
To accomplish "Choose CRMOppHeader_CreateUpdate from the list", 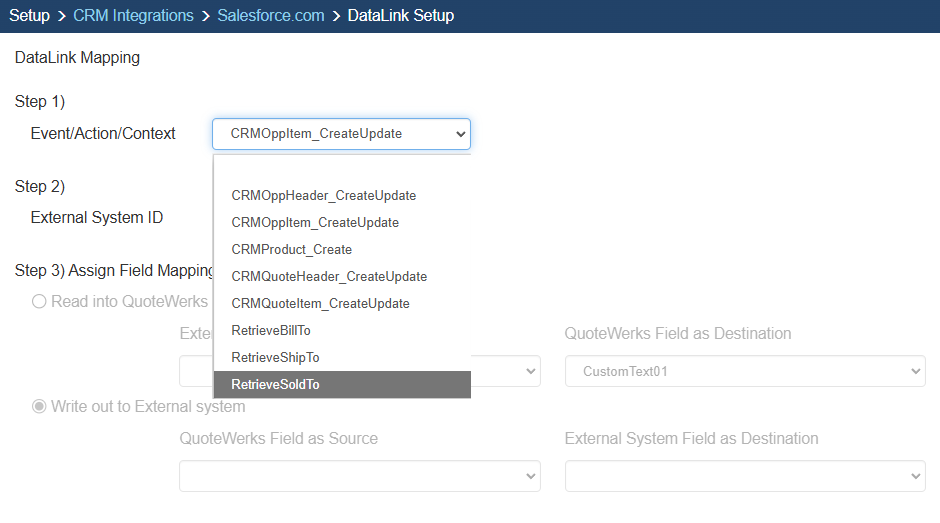I will [x=323, y=196].
